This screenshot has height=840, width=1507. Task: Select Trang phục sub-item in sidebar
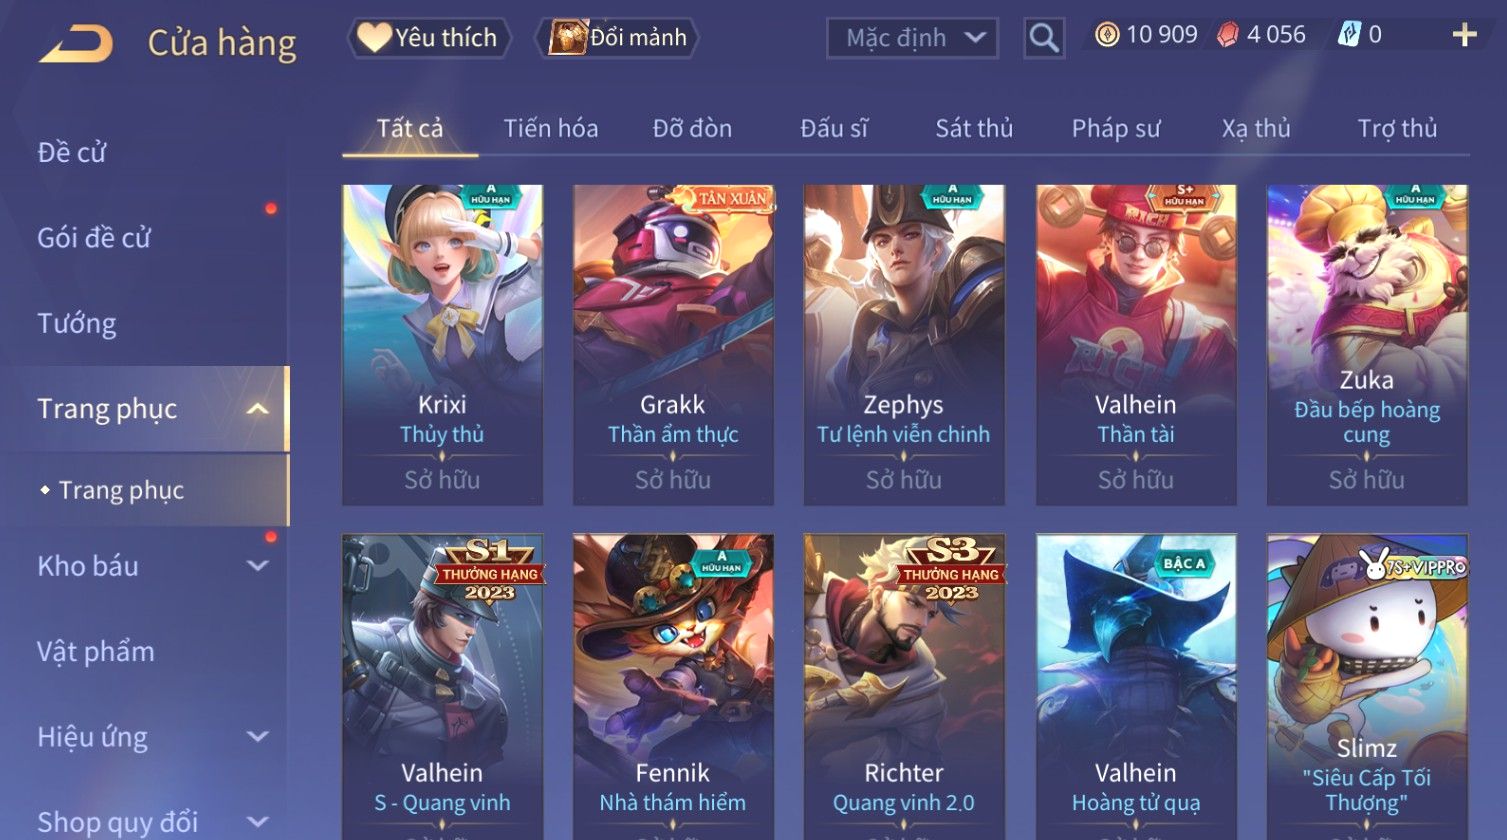[121, 490]
